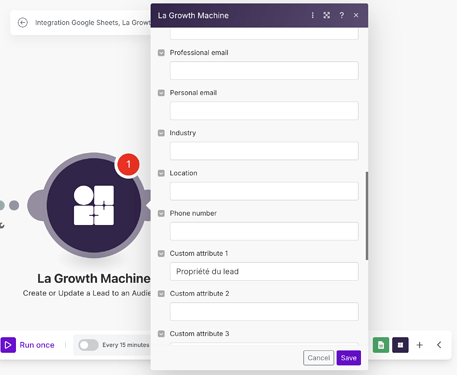The height and width of the screenshot is (375, 457).
Task: Click the dialog's vertical scrollbar
Action: pyautogui.click(x=367, y=216)
